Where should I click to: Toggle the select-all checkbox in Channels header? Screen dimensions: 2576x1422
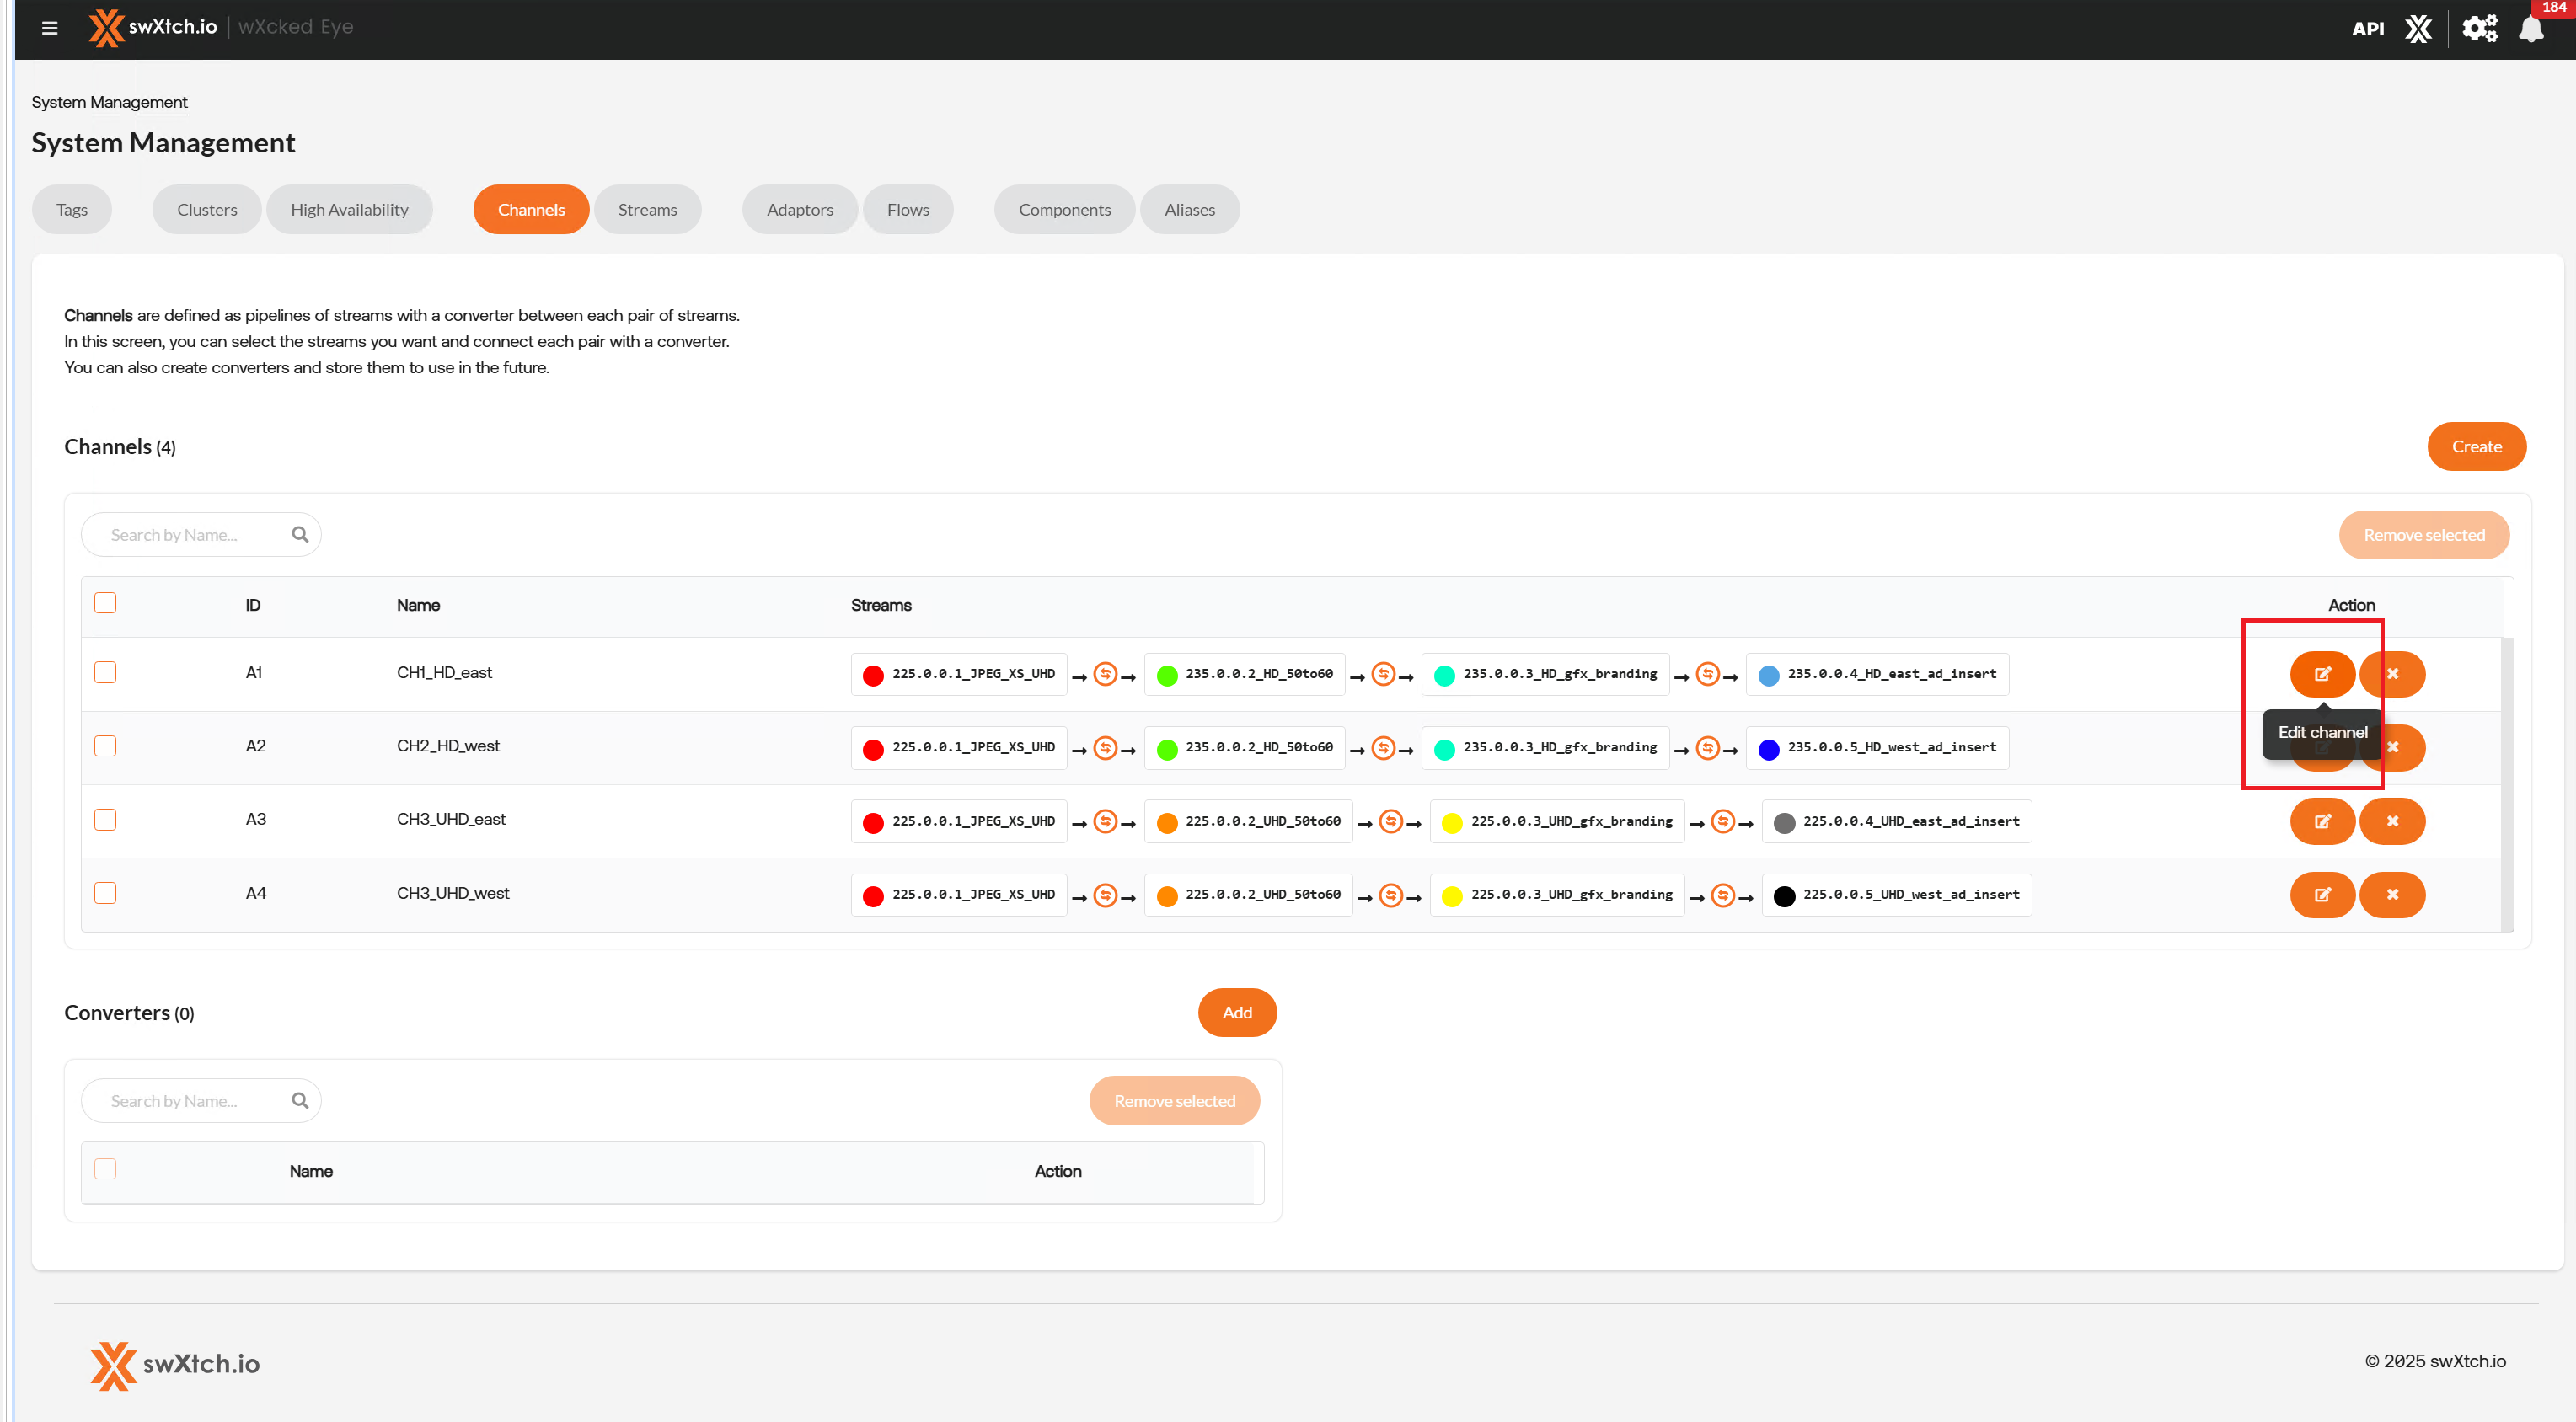pyautogui.click(x=105, y=603)
